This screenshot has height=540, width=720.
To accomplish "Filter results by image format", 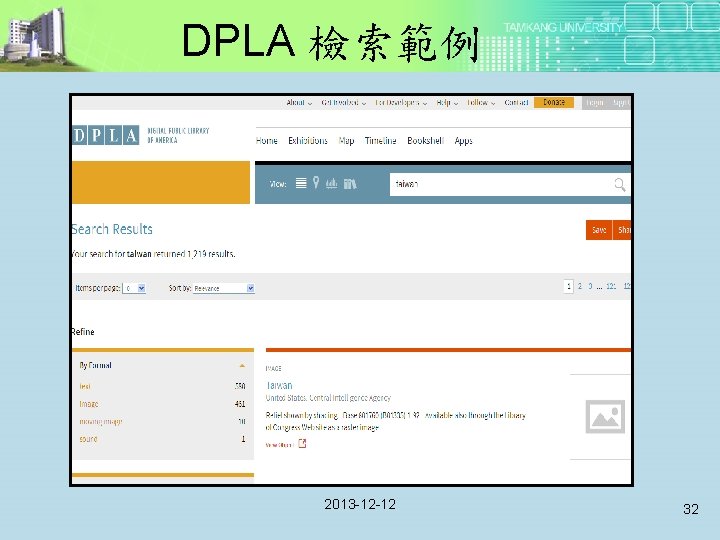I will pyautogui.click(x=89, y=404).
